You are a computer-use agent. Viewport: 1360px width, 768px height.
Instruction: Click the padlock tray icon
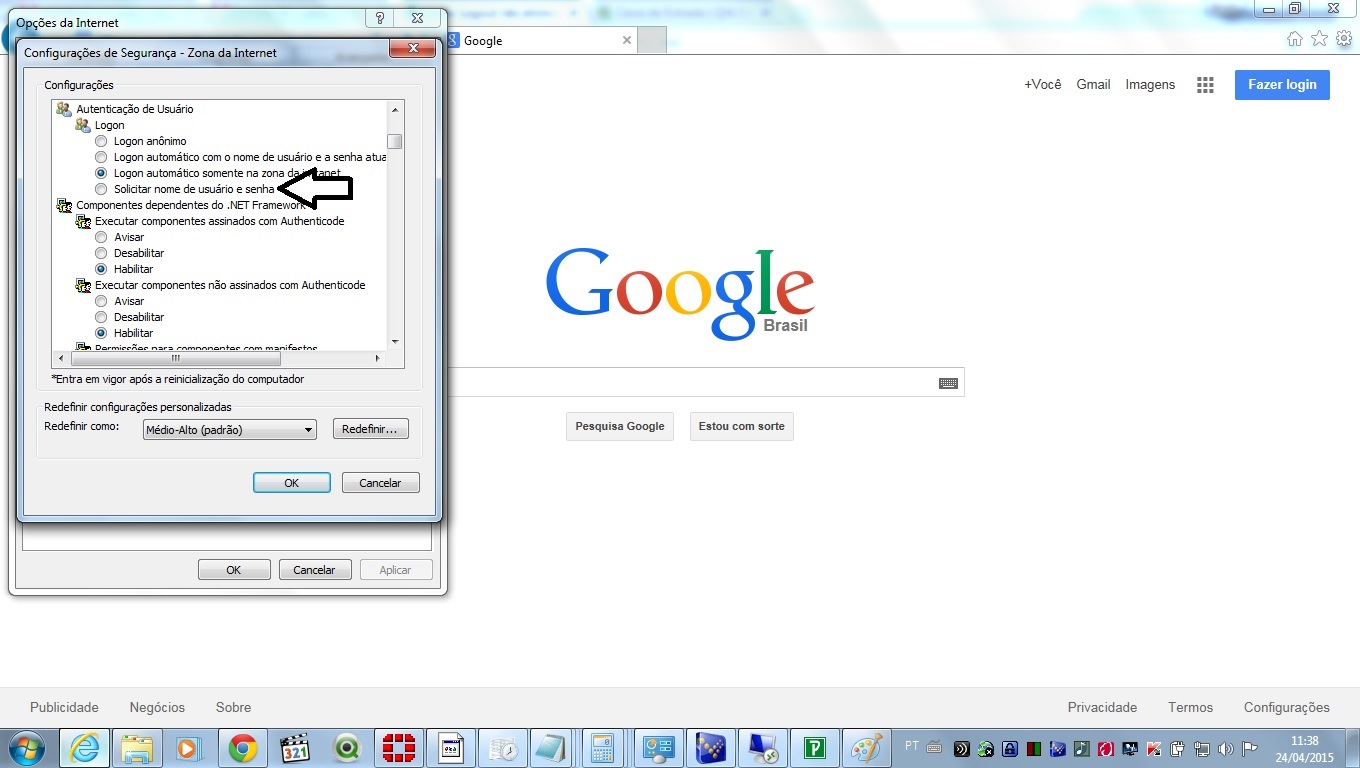tap(1010, 748)
